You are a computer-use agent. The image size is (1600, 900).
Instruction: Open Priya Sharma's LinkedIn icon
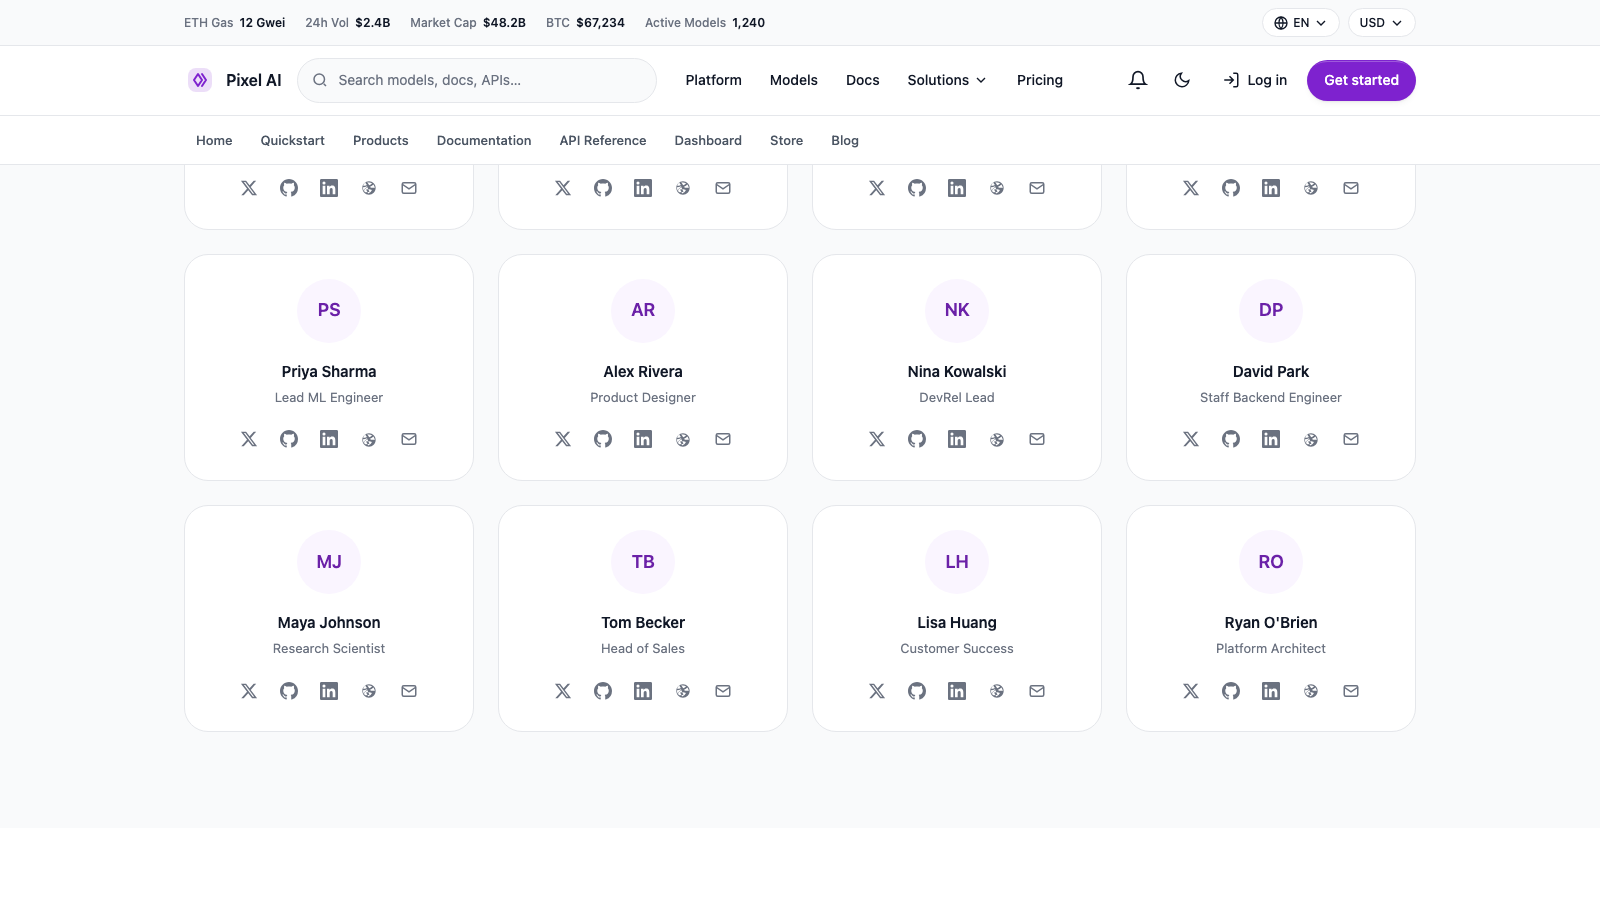click(x=329, y=439)
